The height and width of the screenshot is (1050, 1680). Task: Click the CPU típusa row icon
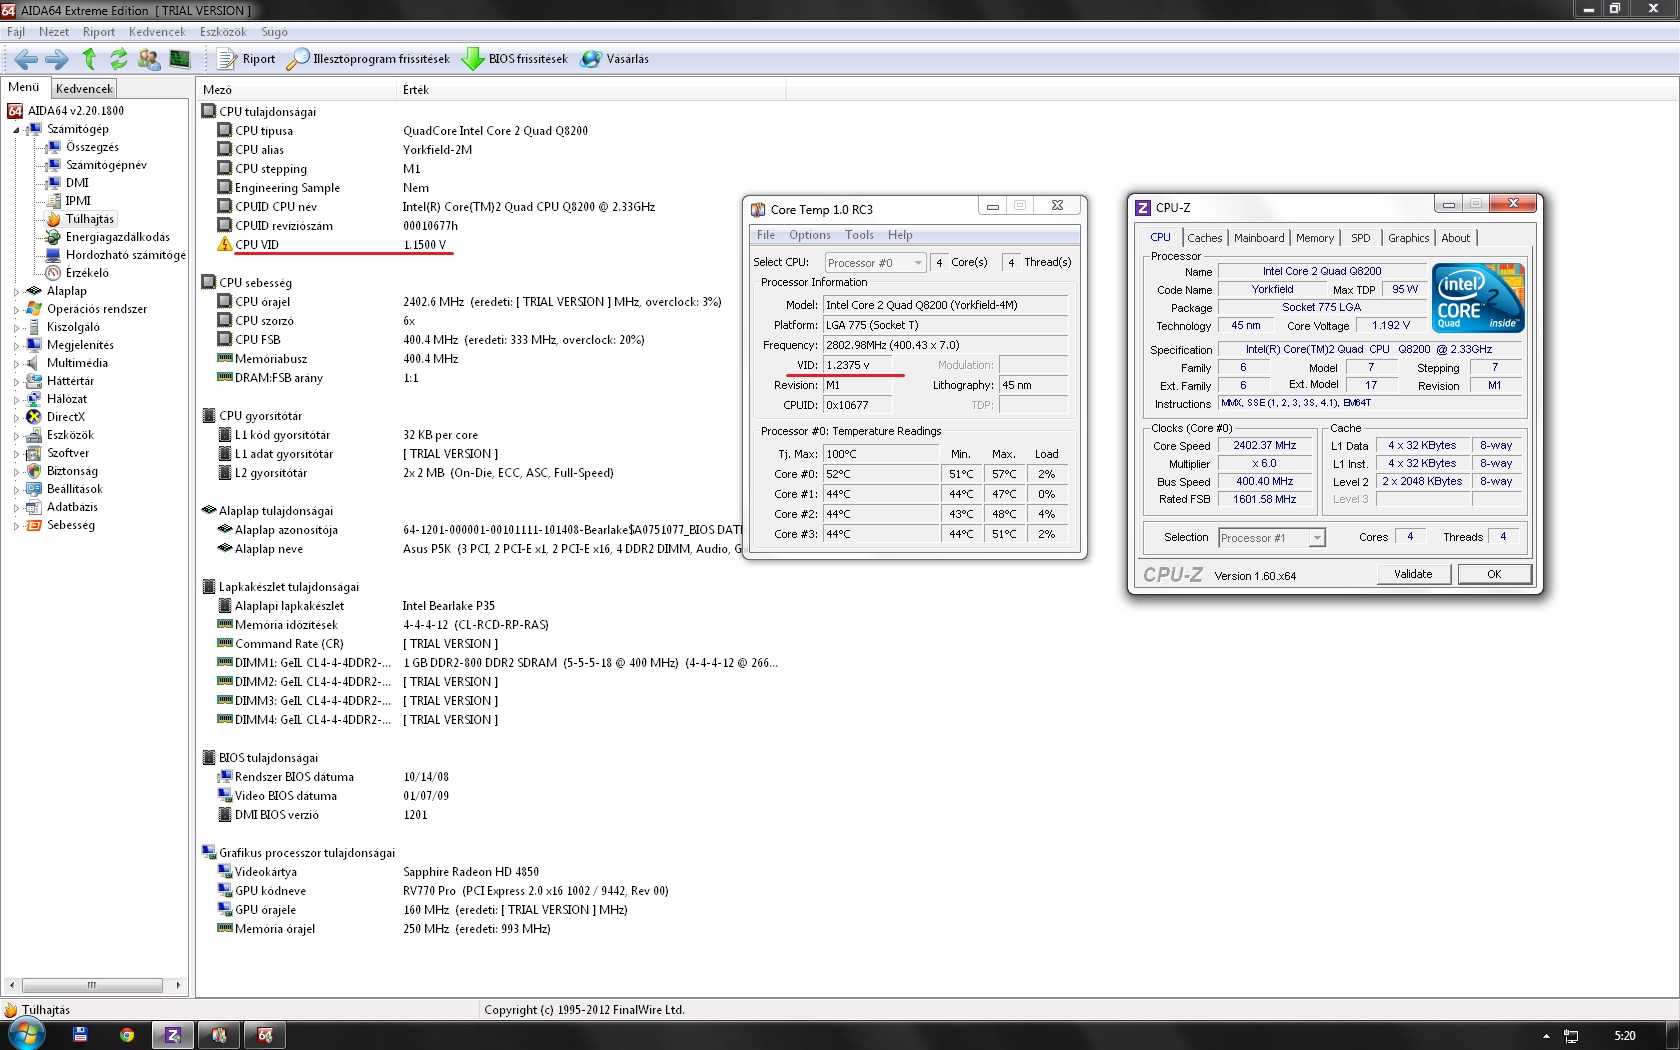(225, 131)
